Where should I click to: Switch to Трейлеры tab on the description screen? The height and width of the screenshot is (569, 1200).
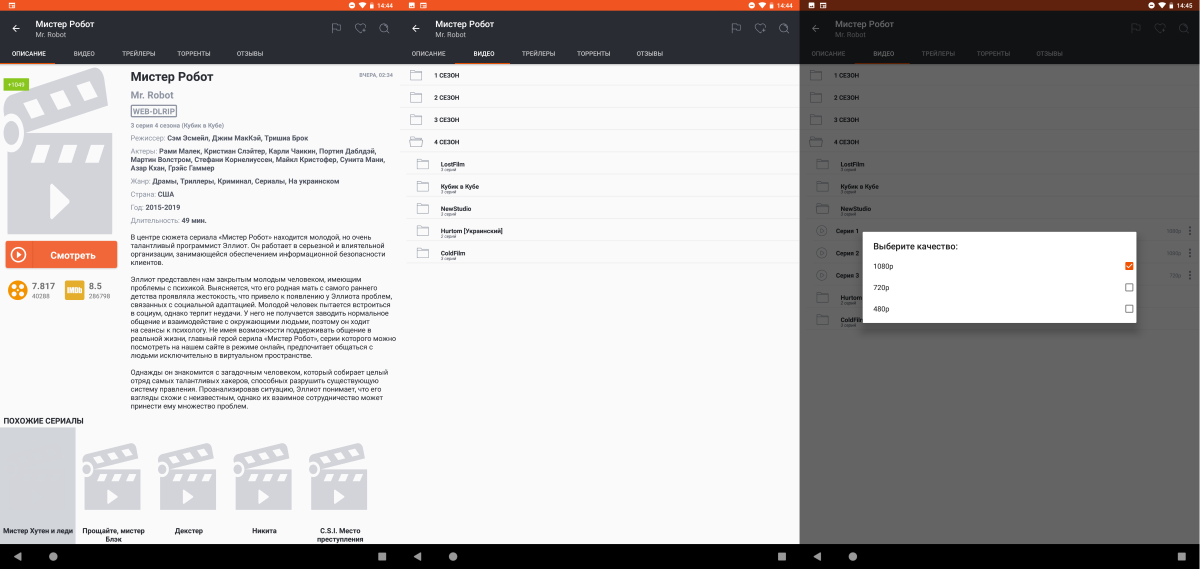(138, 53)
